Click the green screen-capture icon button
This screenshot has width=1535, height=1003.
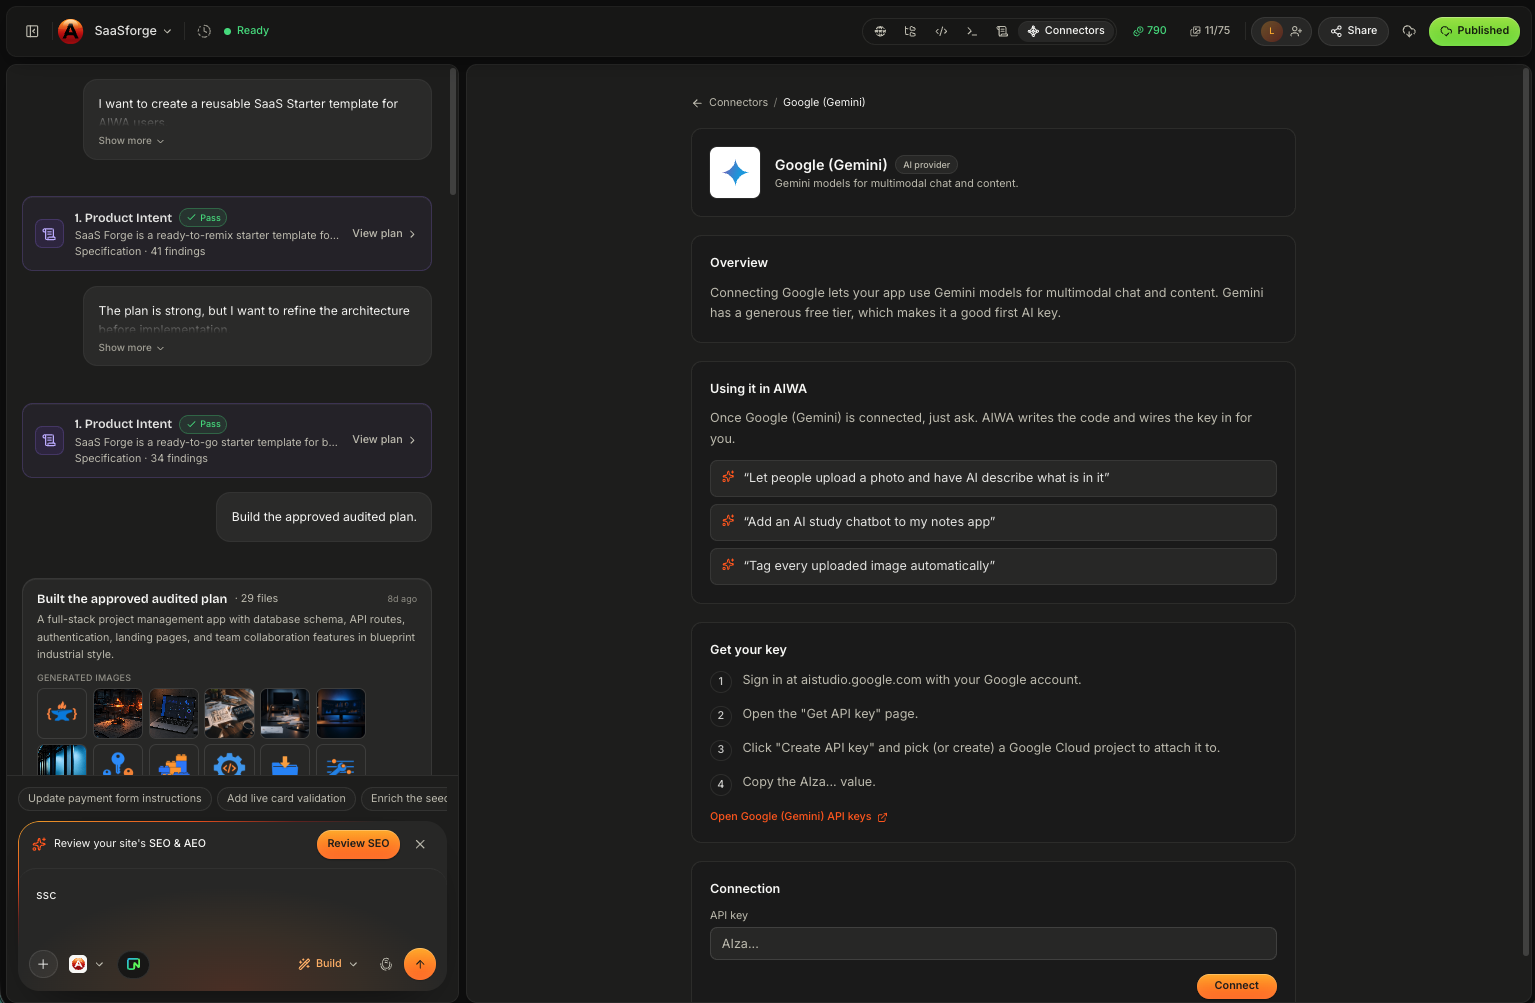(x=133, y=964)
